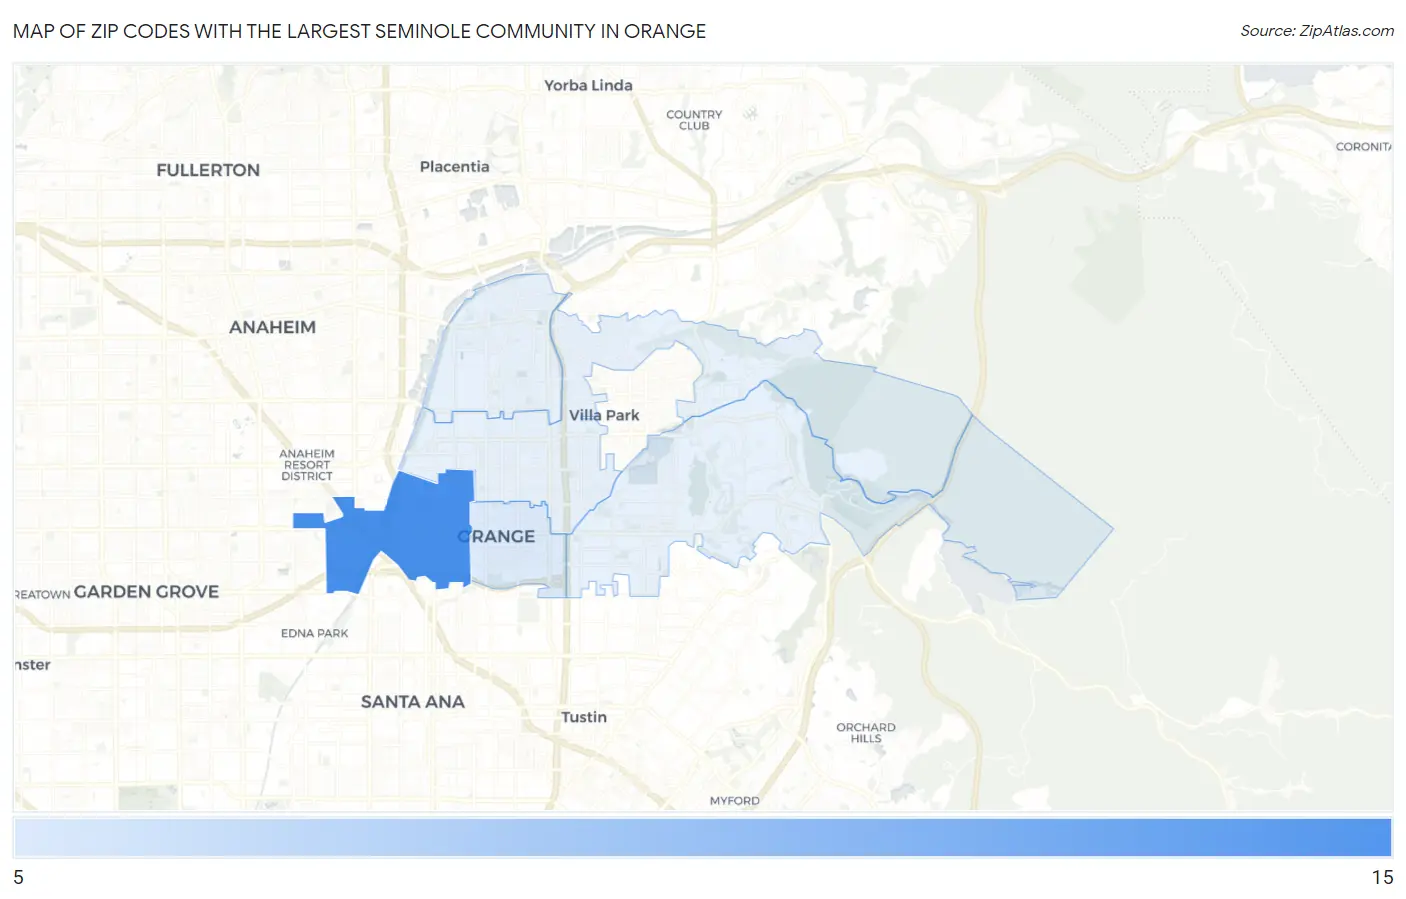Click the Source: ZipAtlas.com credit
1406x899 pixels.
[x=1317, y=31]
